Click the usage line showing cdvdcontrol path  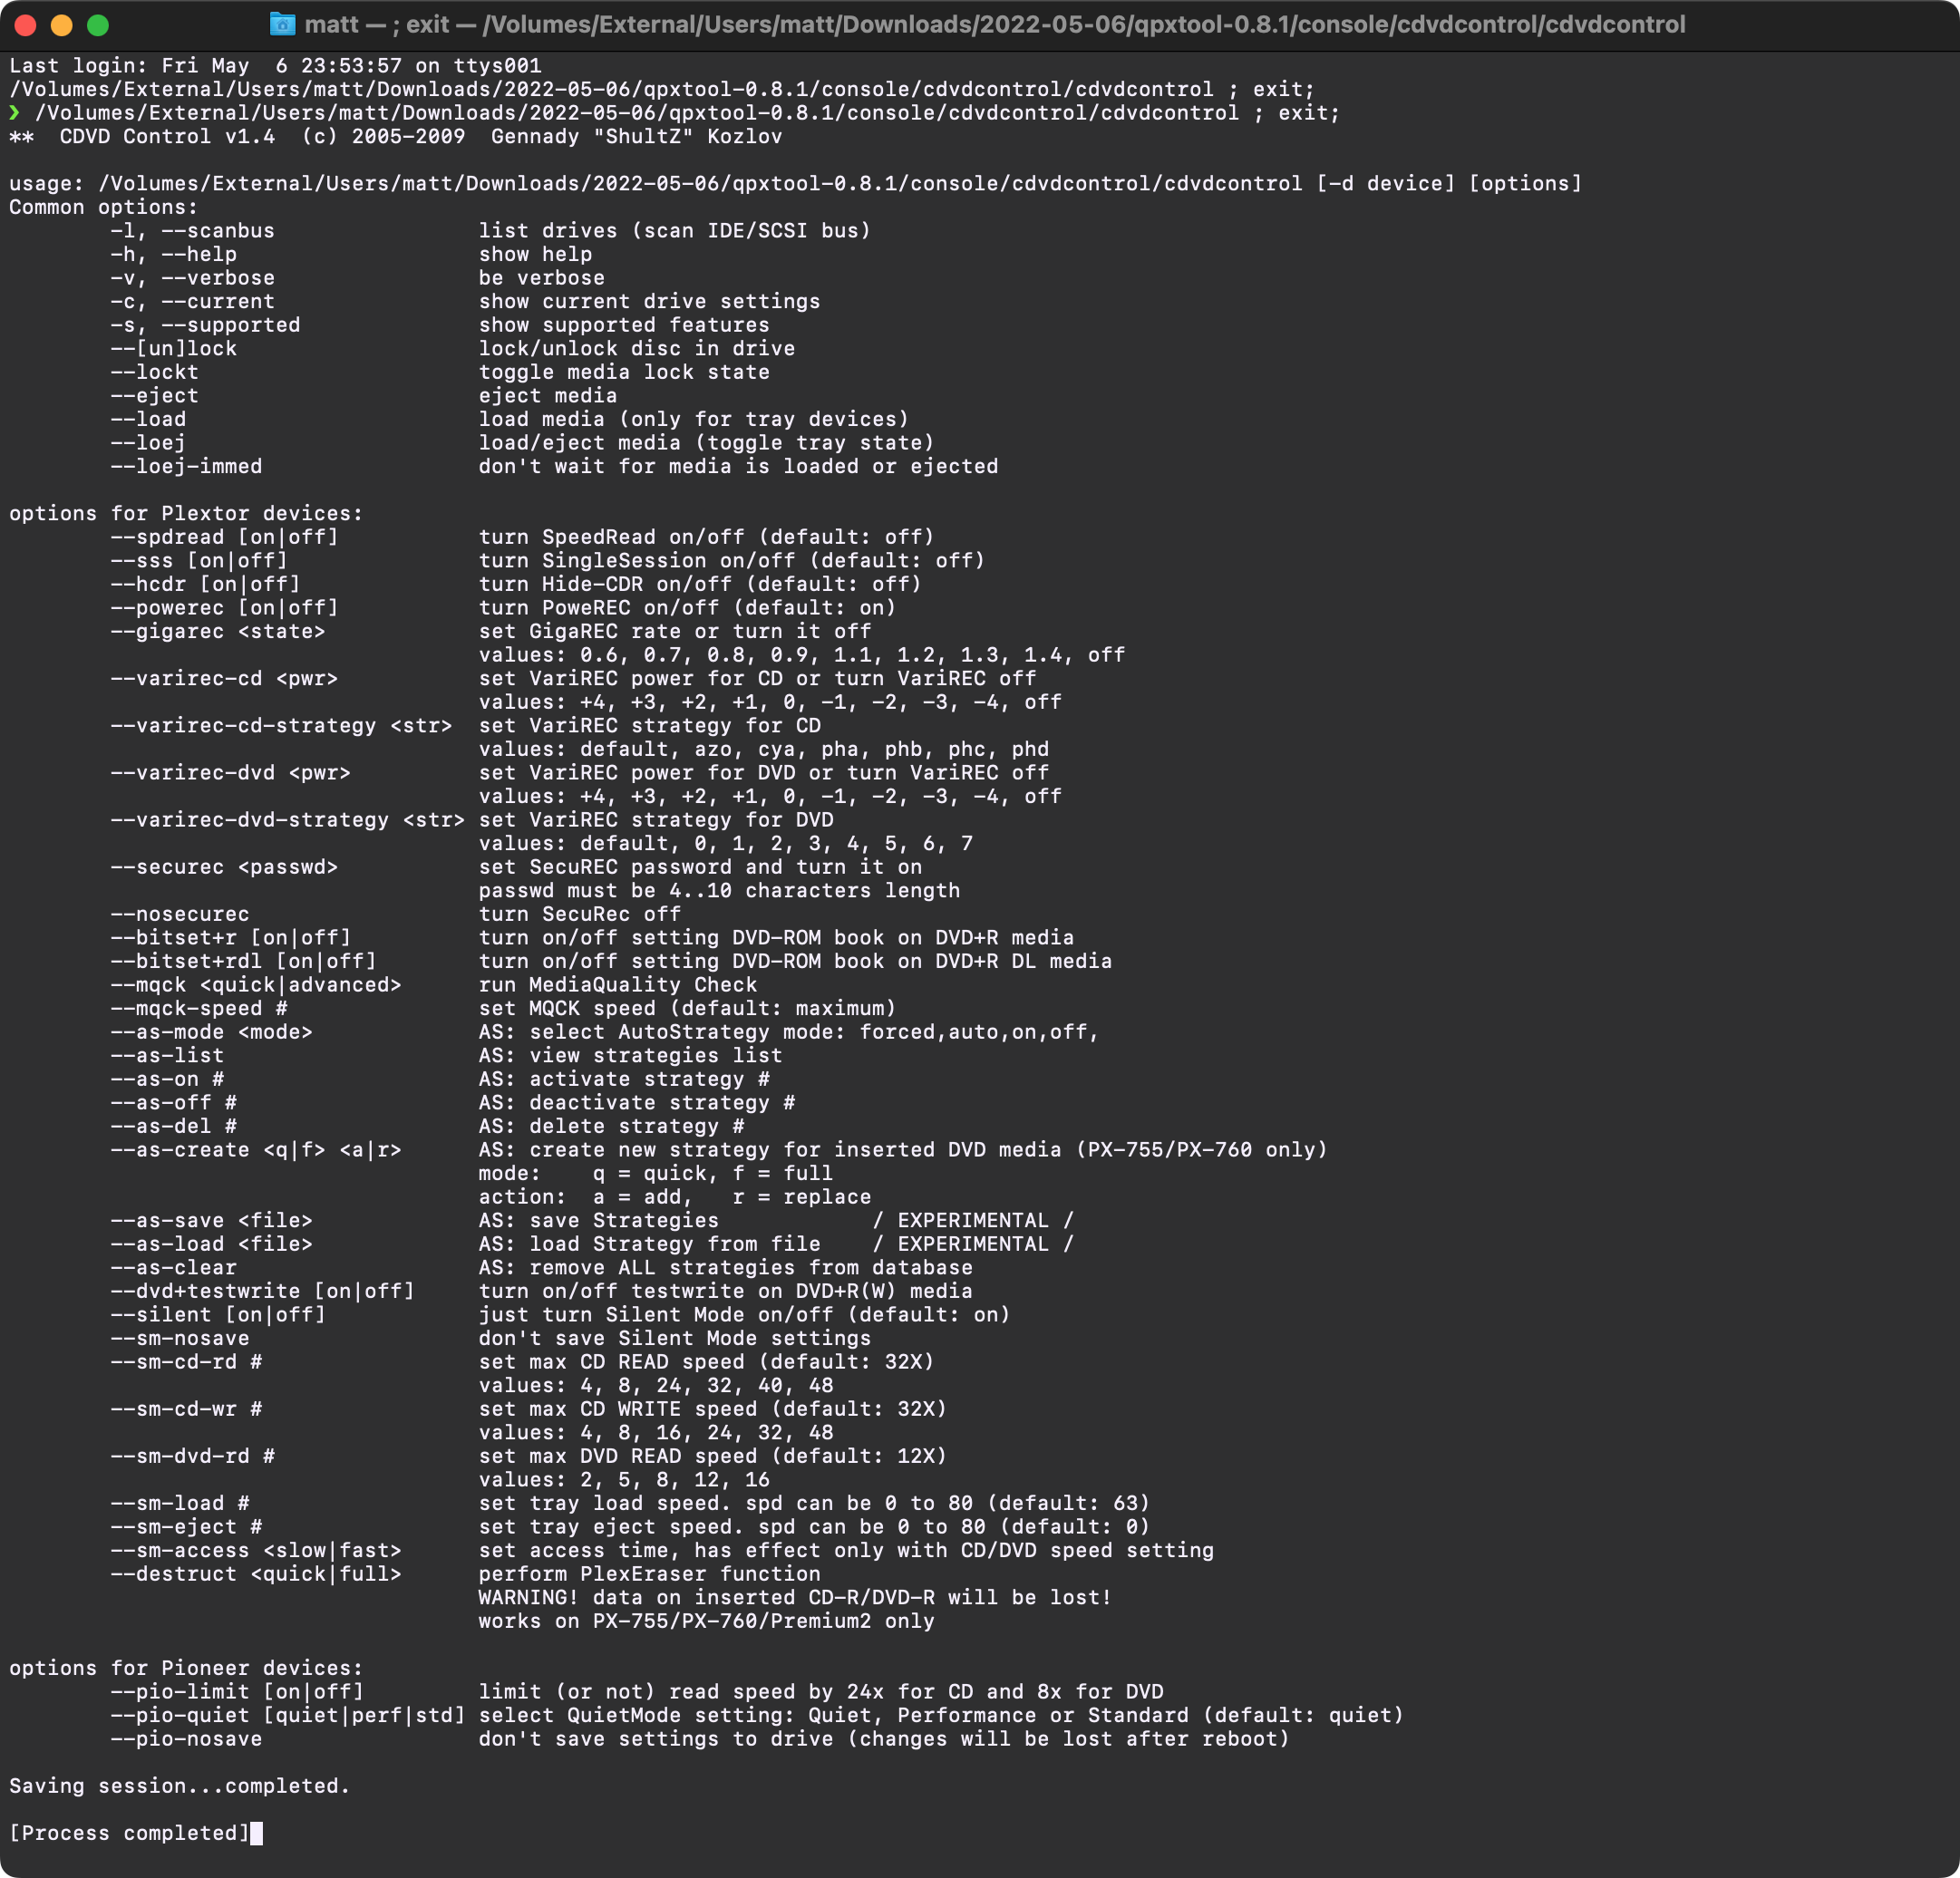click(790, 183)
